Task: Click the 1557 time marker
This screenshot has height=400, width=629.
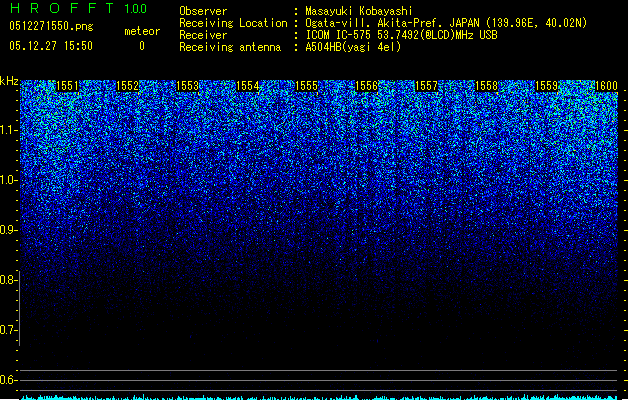Action: [426, 86]
